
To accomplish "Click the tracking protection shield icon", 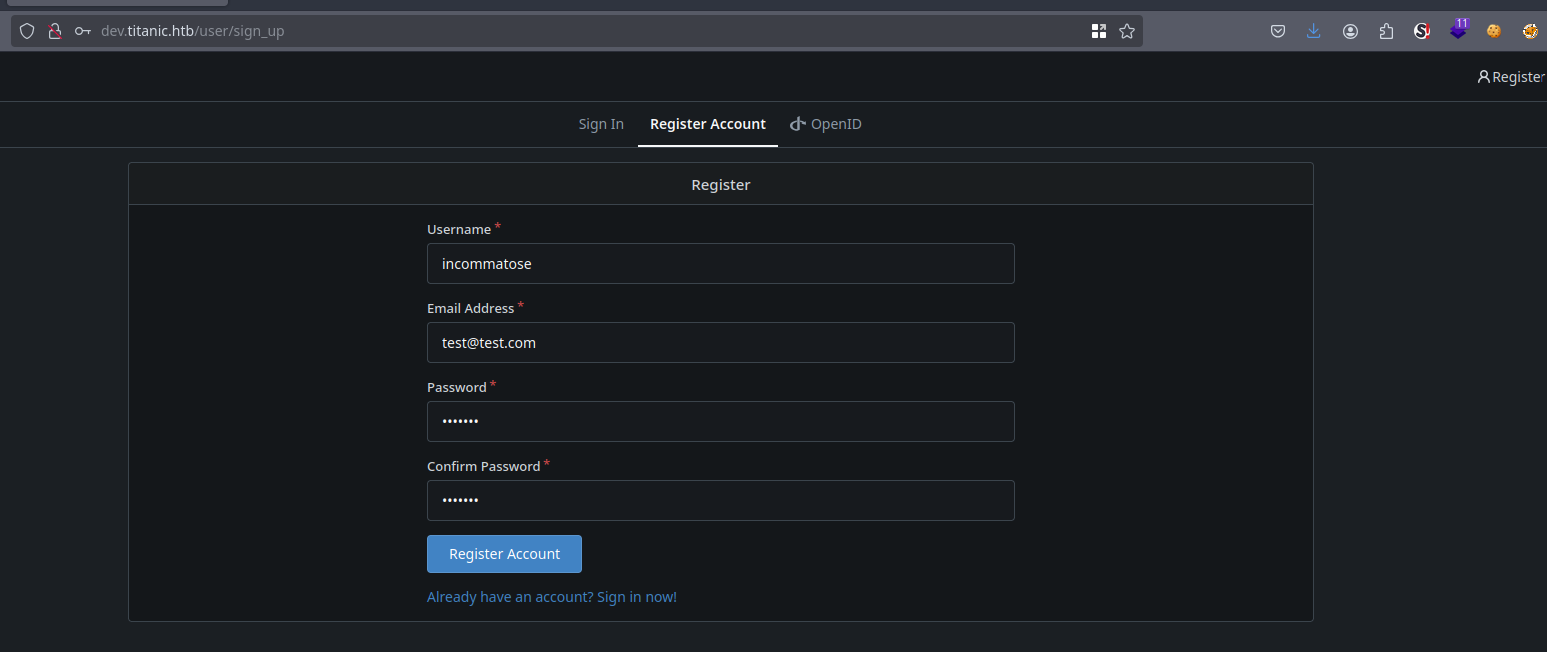I will click(x=27, y=31).
